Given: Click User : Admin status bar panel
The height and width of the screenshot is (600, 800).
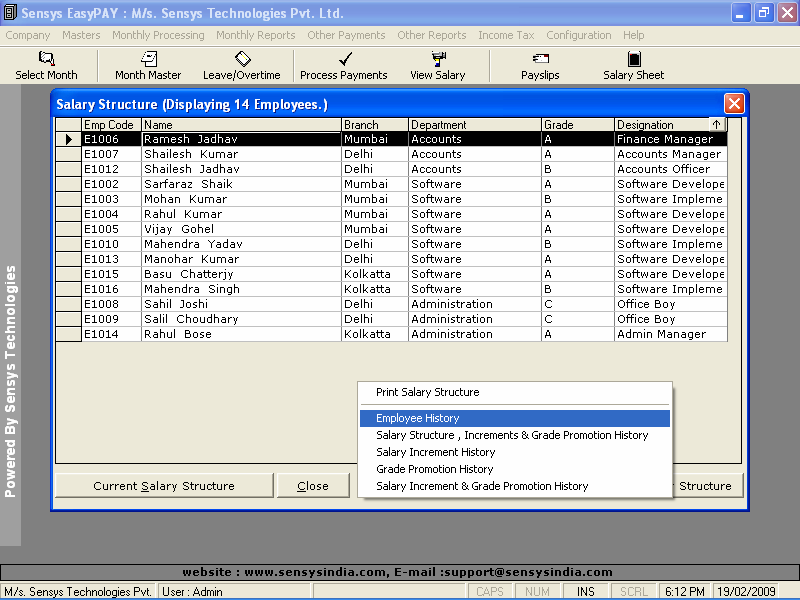Looking at the screenshot, I should tap(234, 591).
